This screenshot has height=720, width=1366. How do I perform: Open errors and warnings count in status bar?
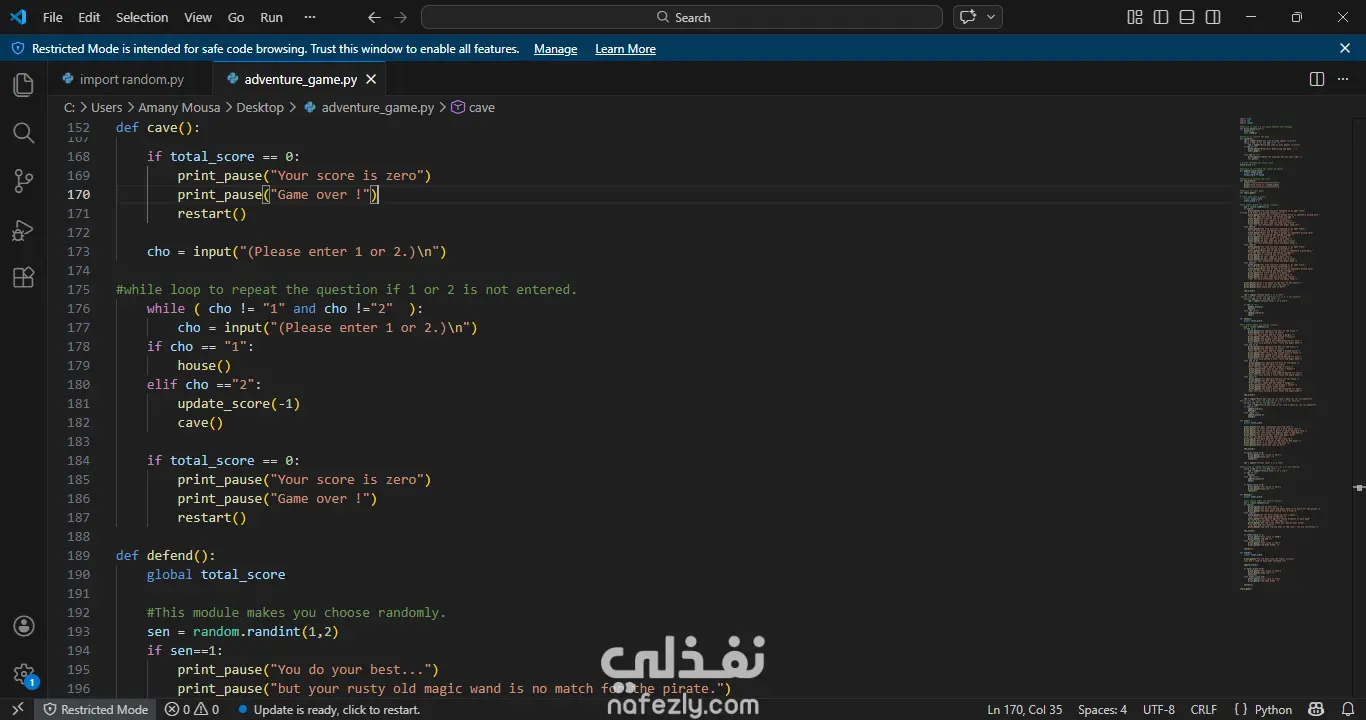(192, 709)
